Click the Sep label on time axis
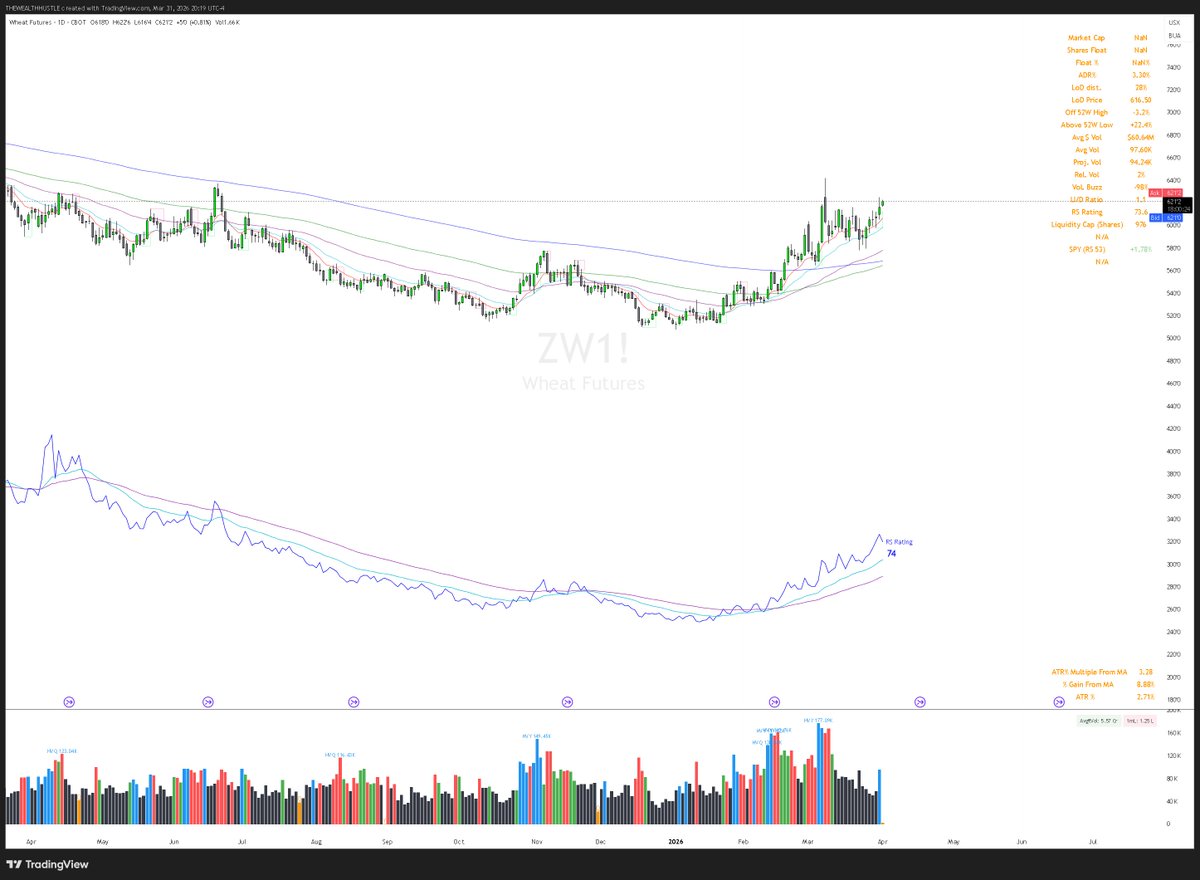The height and width of the screenshot is (880, 1200). [x=389, y=842]
